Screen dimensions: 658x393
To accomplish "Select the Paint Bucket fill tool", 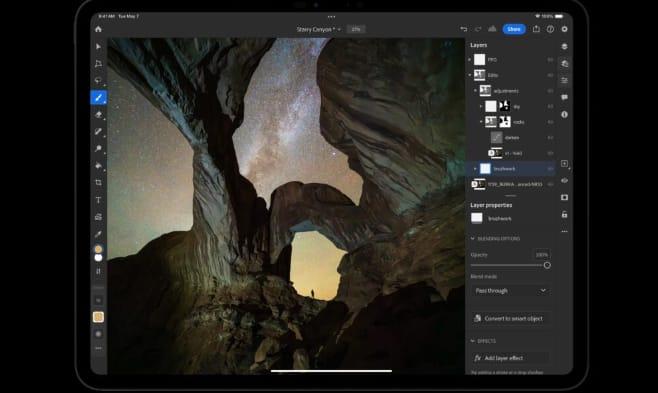I will point(98,166).
